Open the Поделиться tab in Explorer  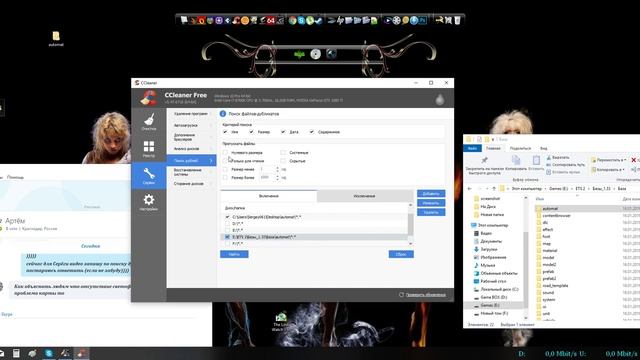[x=520, y=148]
